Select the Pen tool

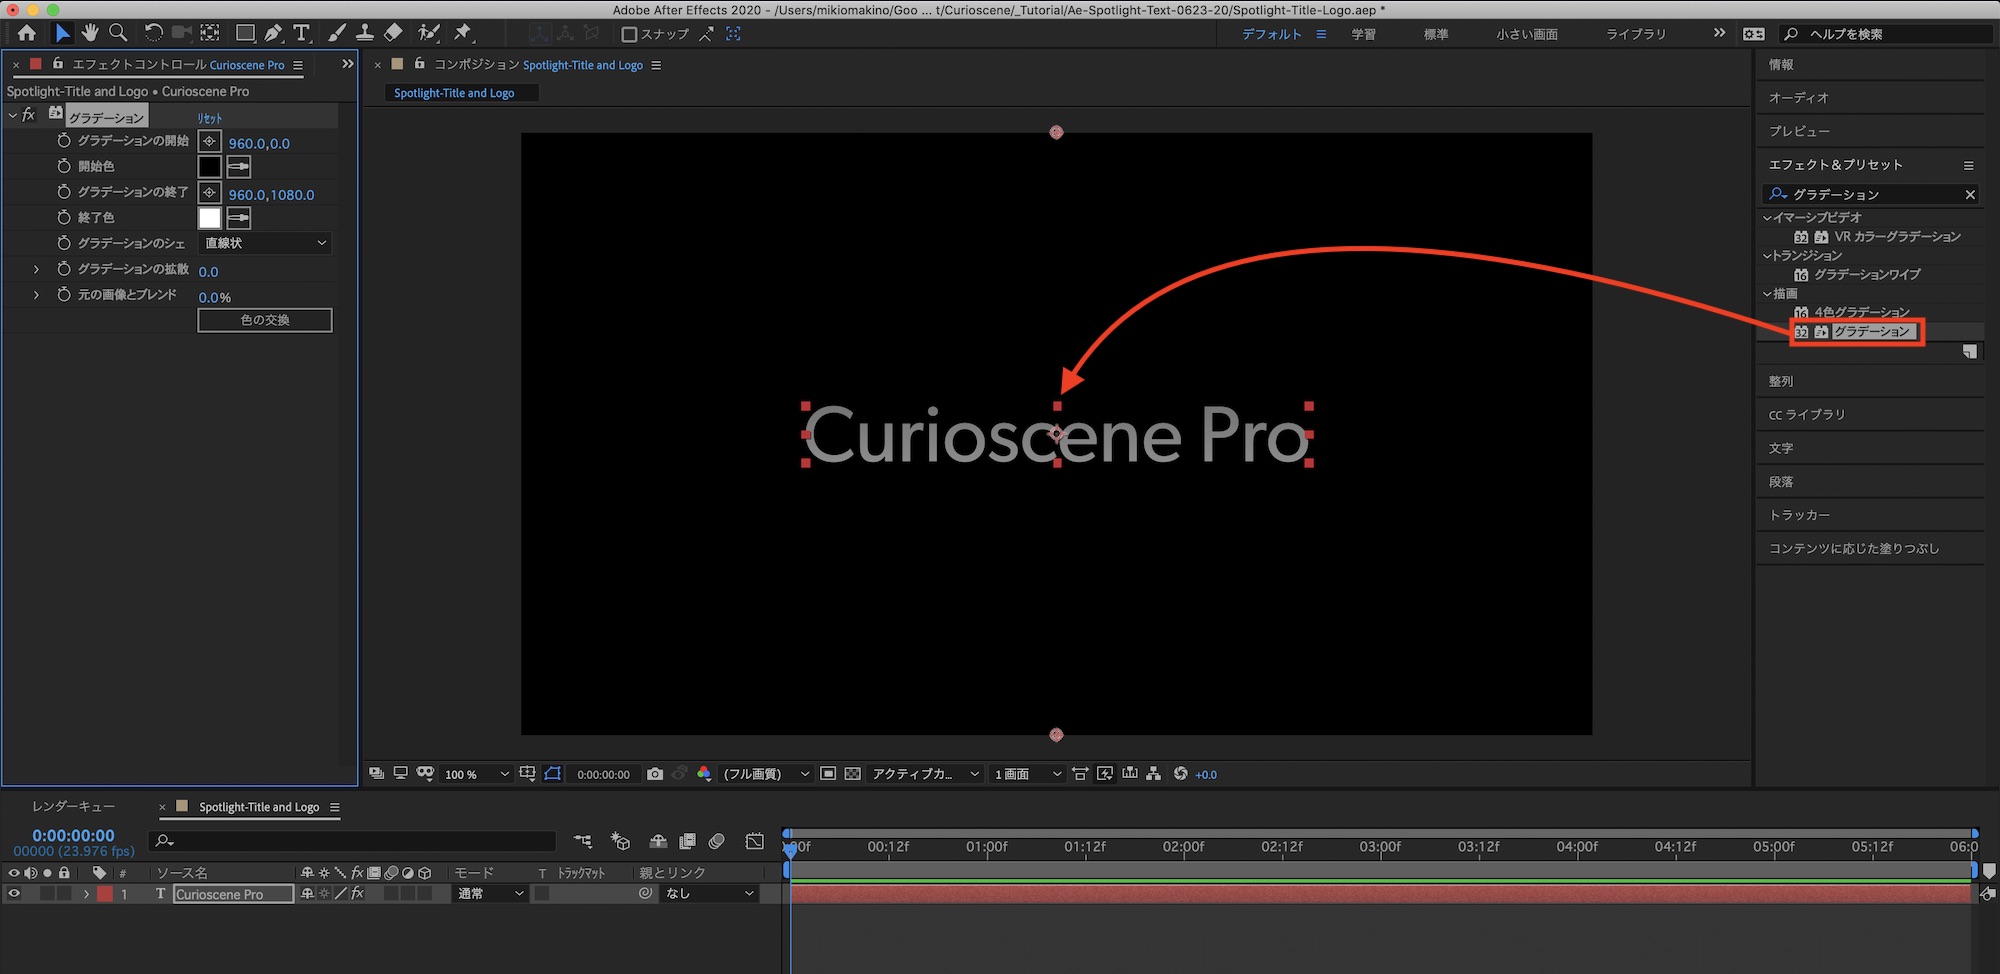(x=273, y=33)
